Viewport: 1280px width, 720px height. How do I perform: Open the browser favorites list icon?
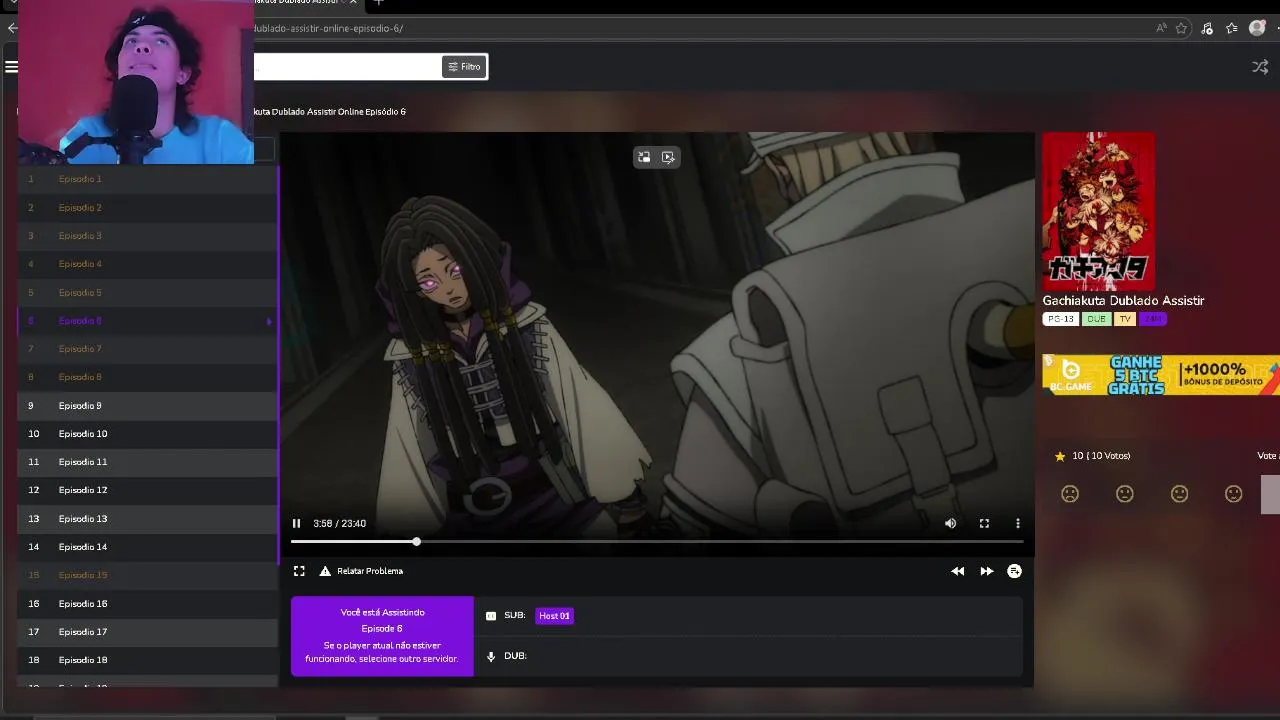click(x=1232, y=28)
